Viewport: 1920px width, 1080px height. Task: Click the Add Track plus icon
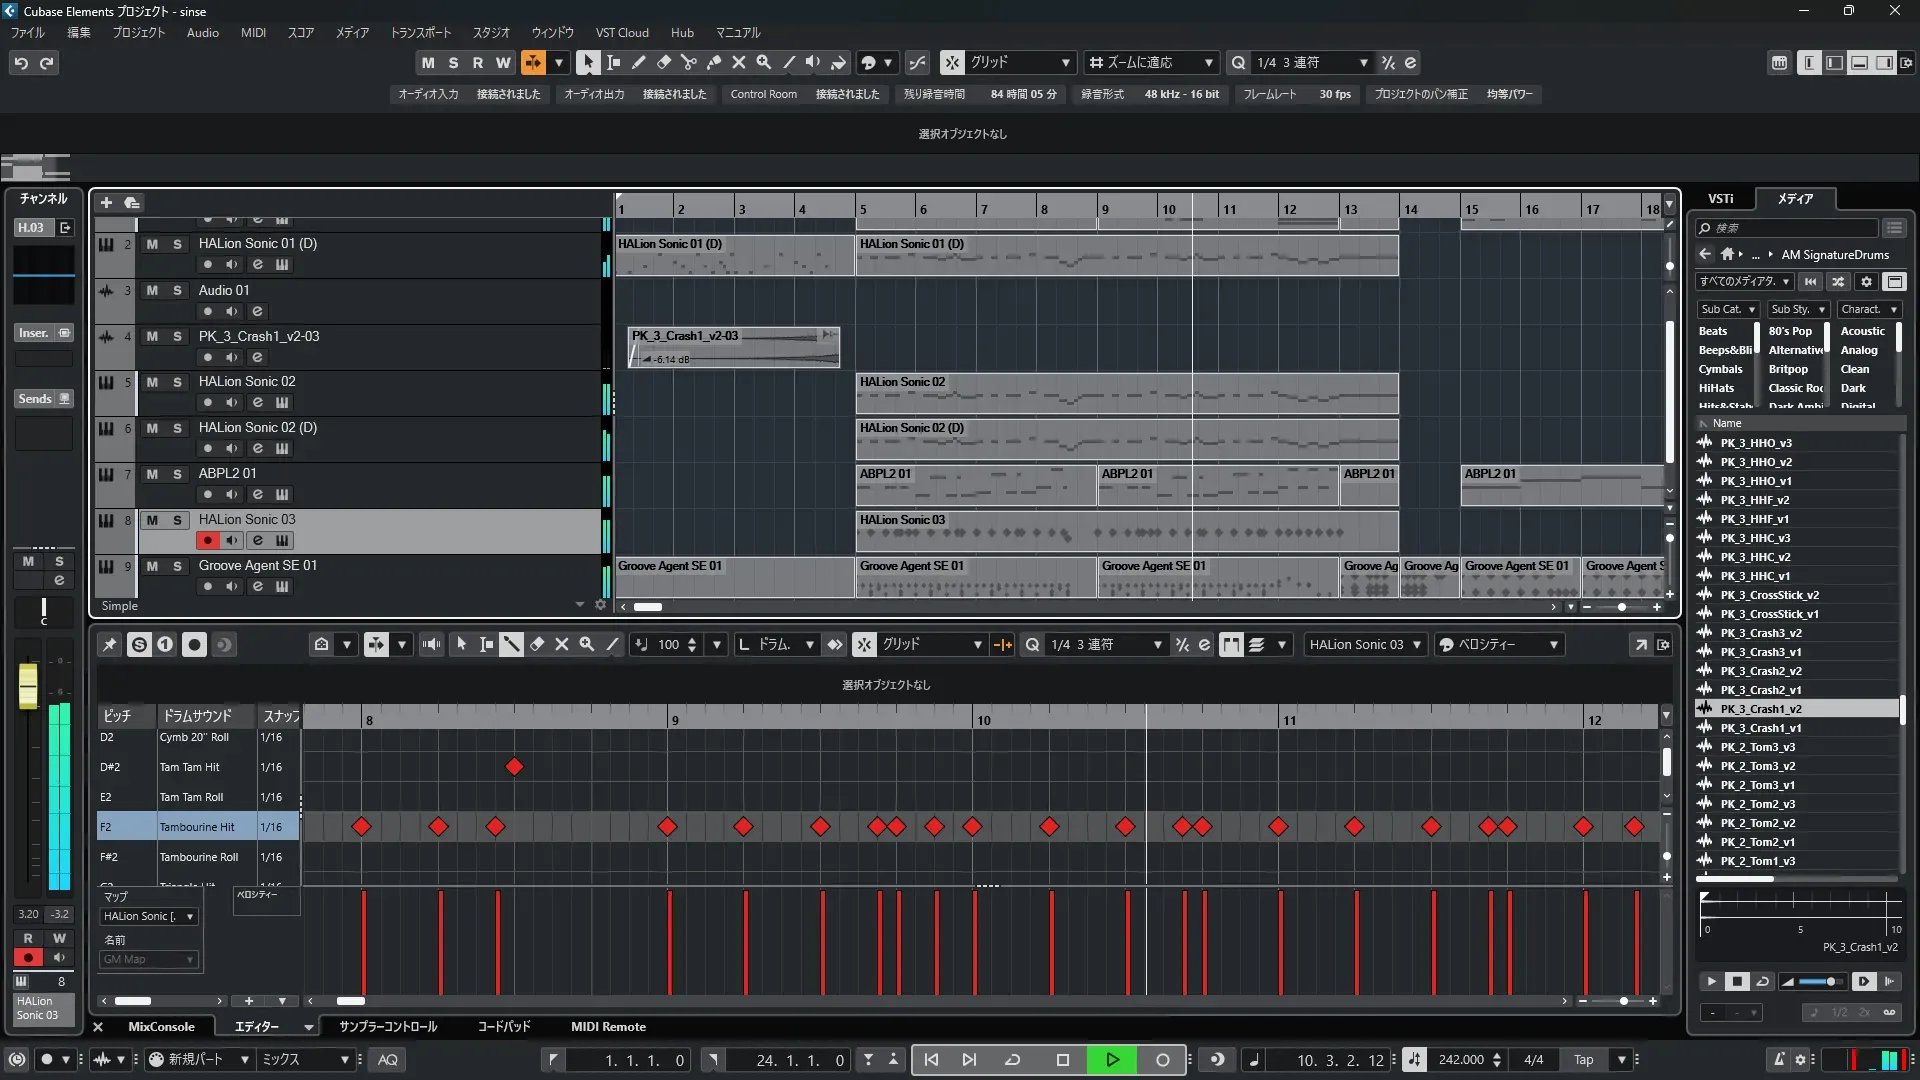[x=106, y=203]
